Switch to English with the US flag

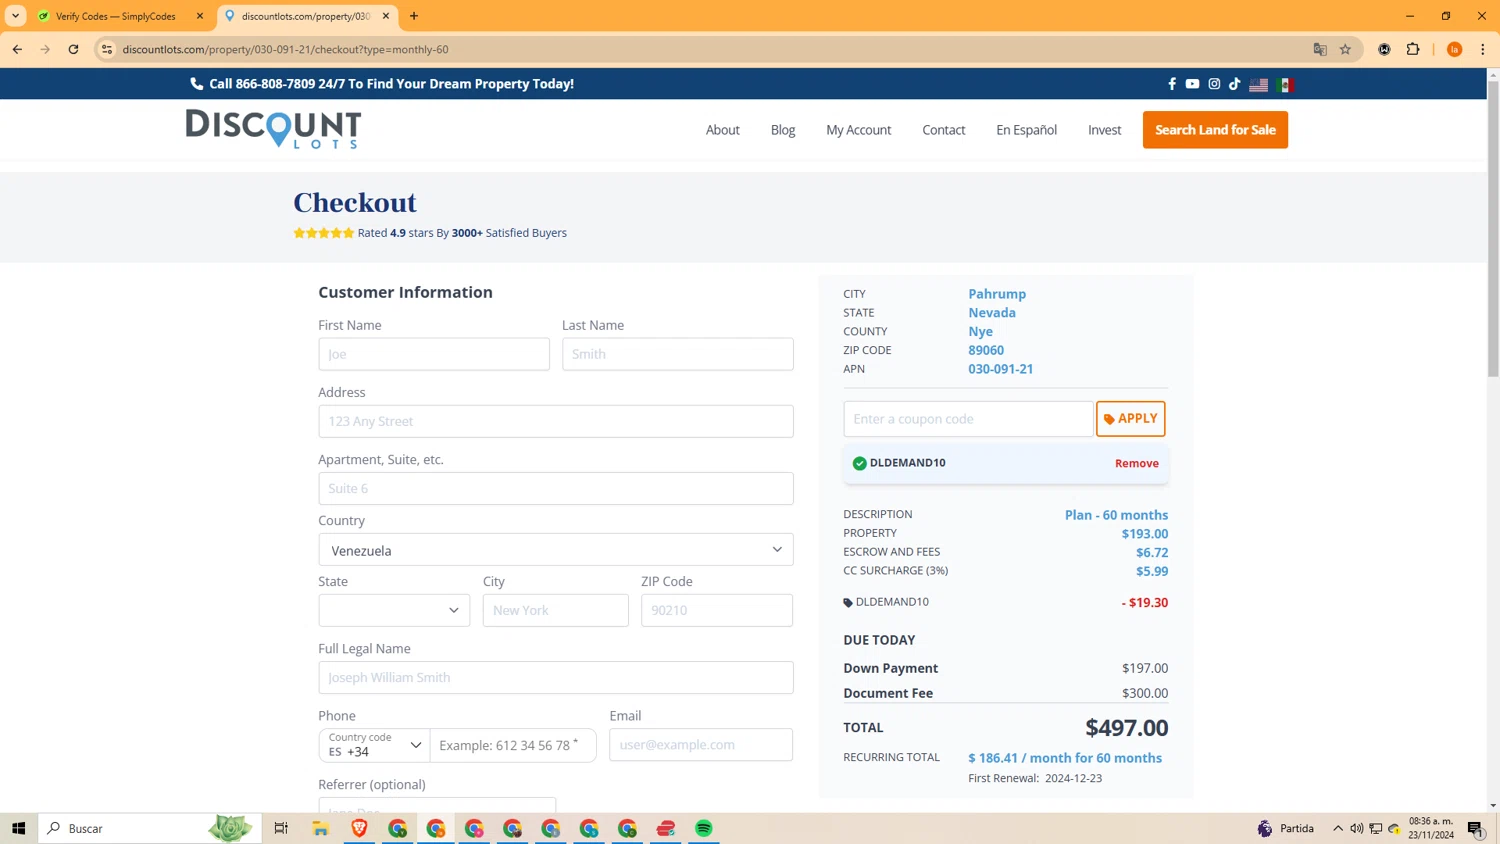[1258, 85]
